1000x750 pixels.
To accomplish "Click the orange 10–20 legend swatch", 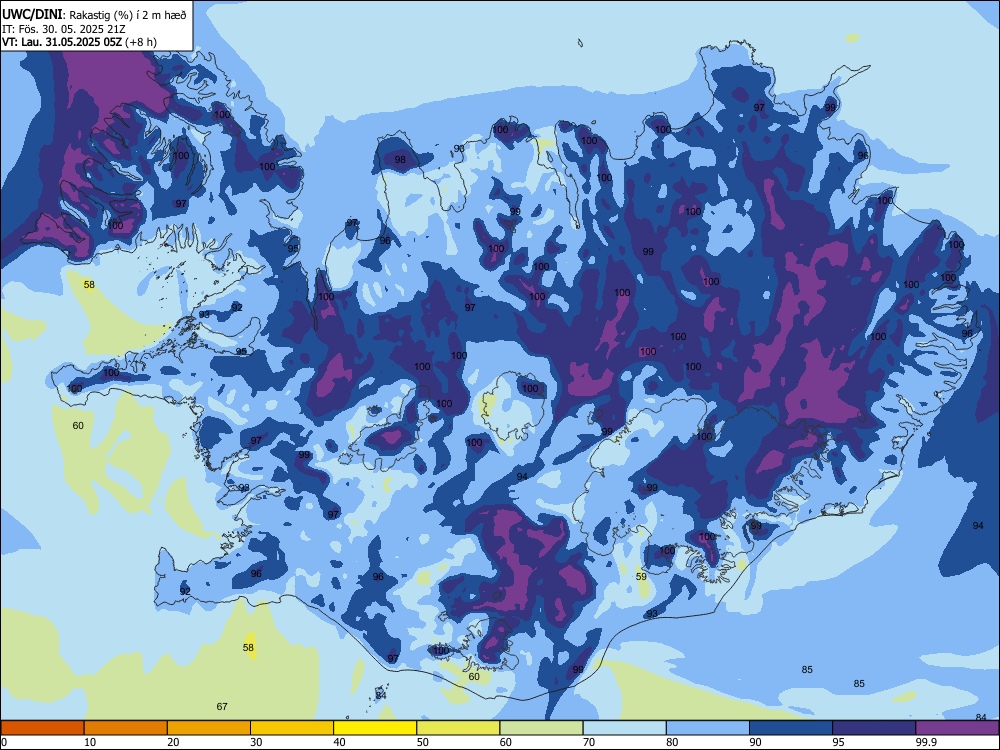I will tap(126, 728).
